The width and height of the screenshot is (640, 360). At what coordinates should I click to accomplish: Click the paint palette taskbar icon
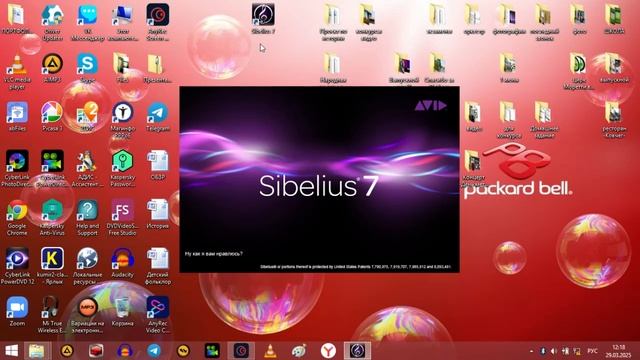tap(299, 351)
